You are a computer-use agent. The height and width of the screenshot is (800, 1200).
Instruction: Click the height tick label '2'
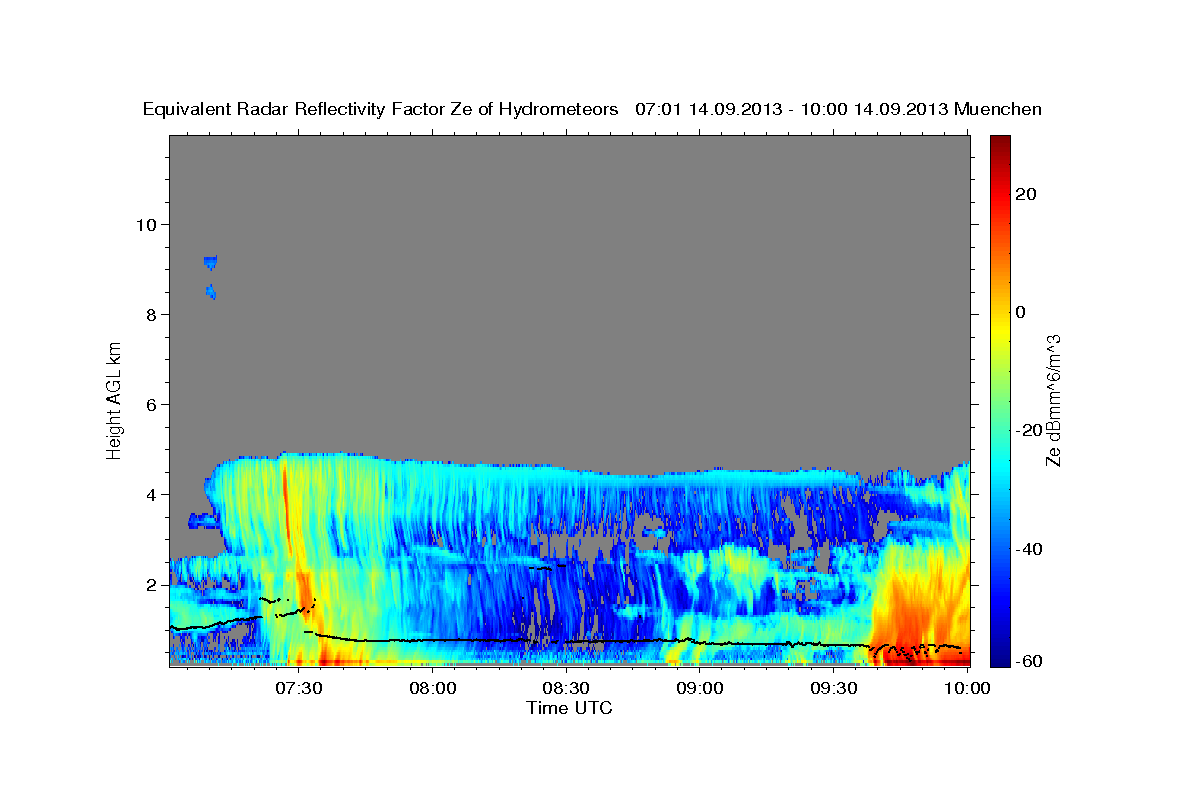[151, 584]
